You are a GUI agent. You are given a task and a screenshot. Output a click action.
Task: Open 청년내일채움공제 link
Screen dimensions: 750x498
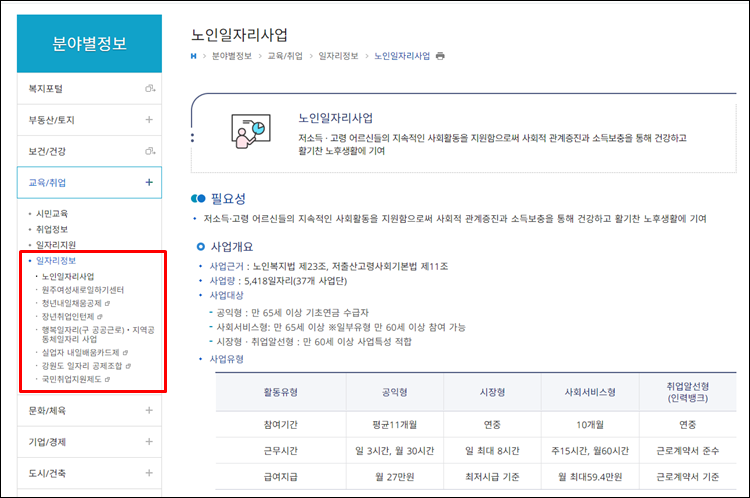(x=72, y=303)
